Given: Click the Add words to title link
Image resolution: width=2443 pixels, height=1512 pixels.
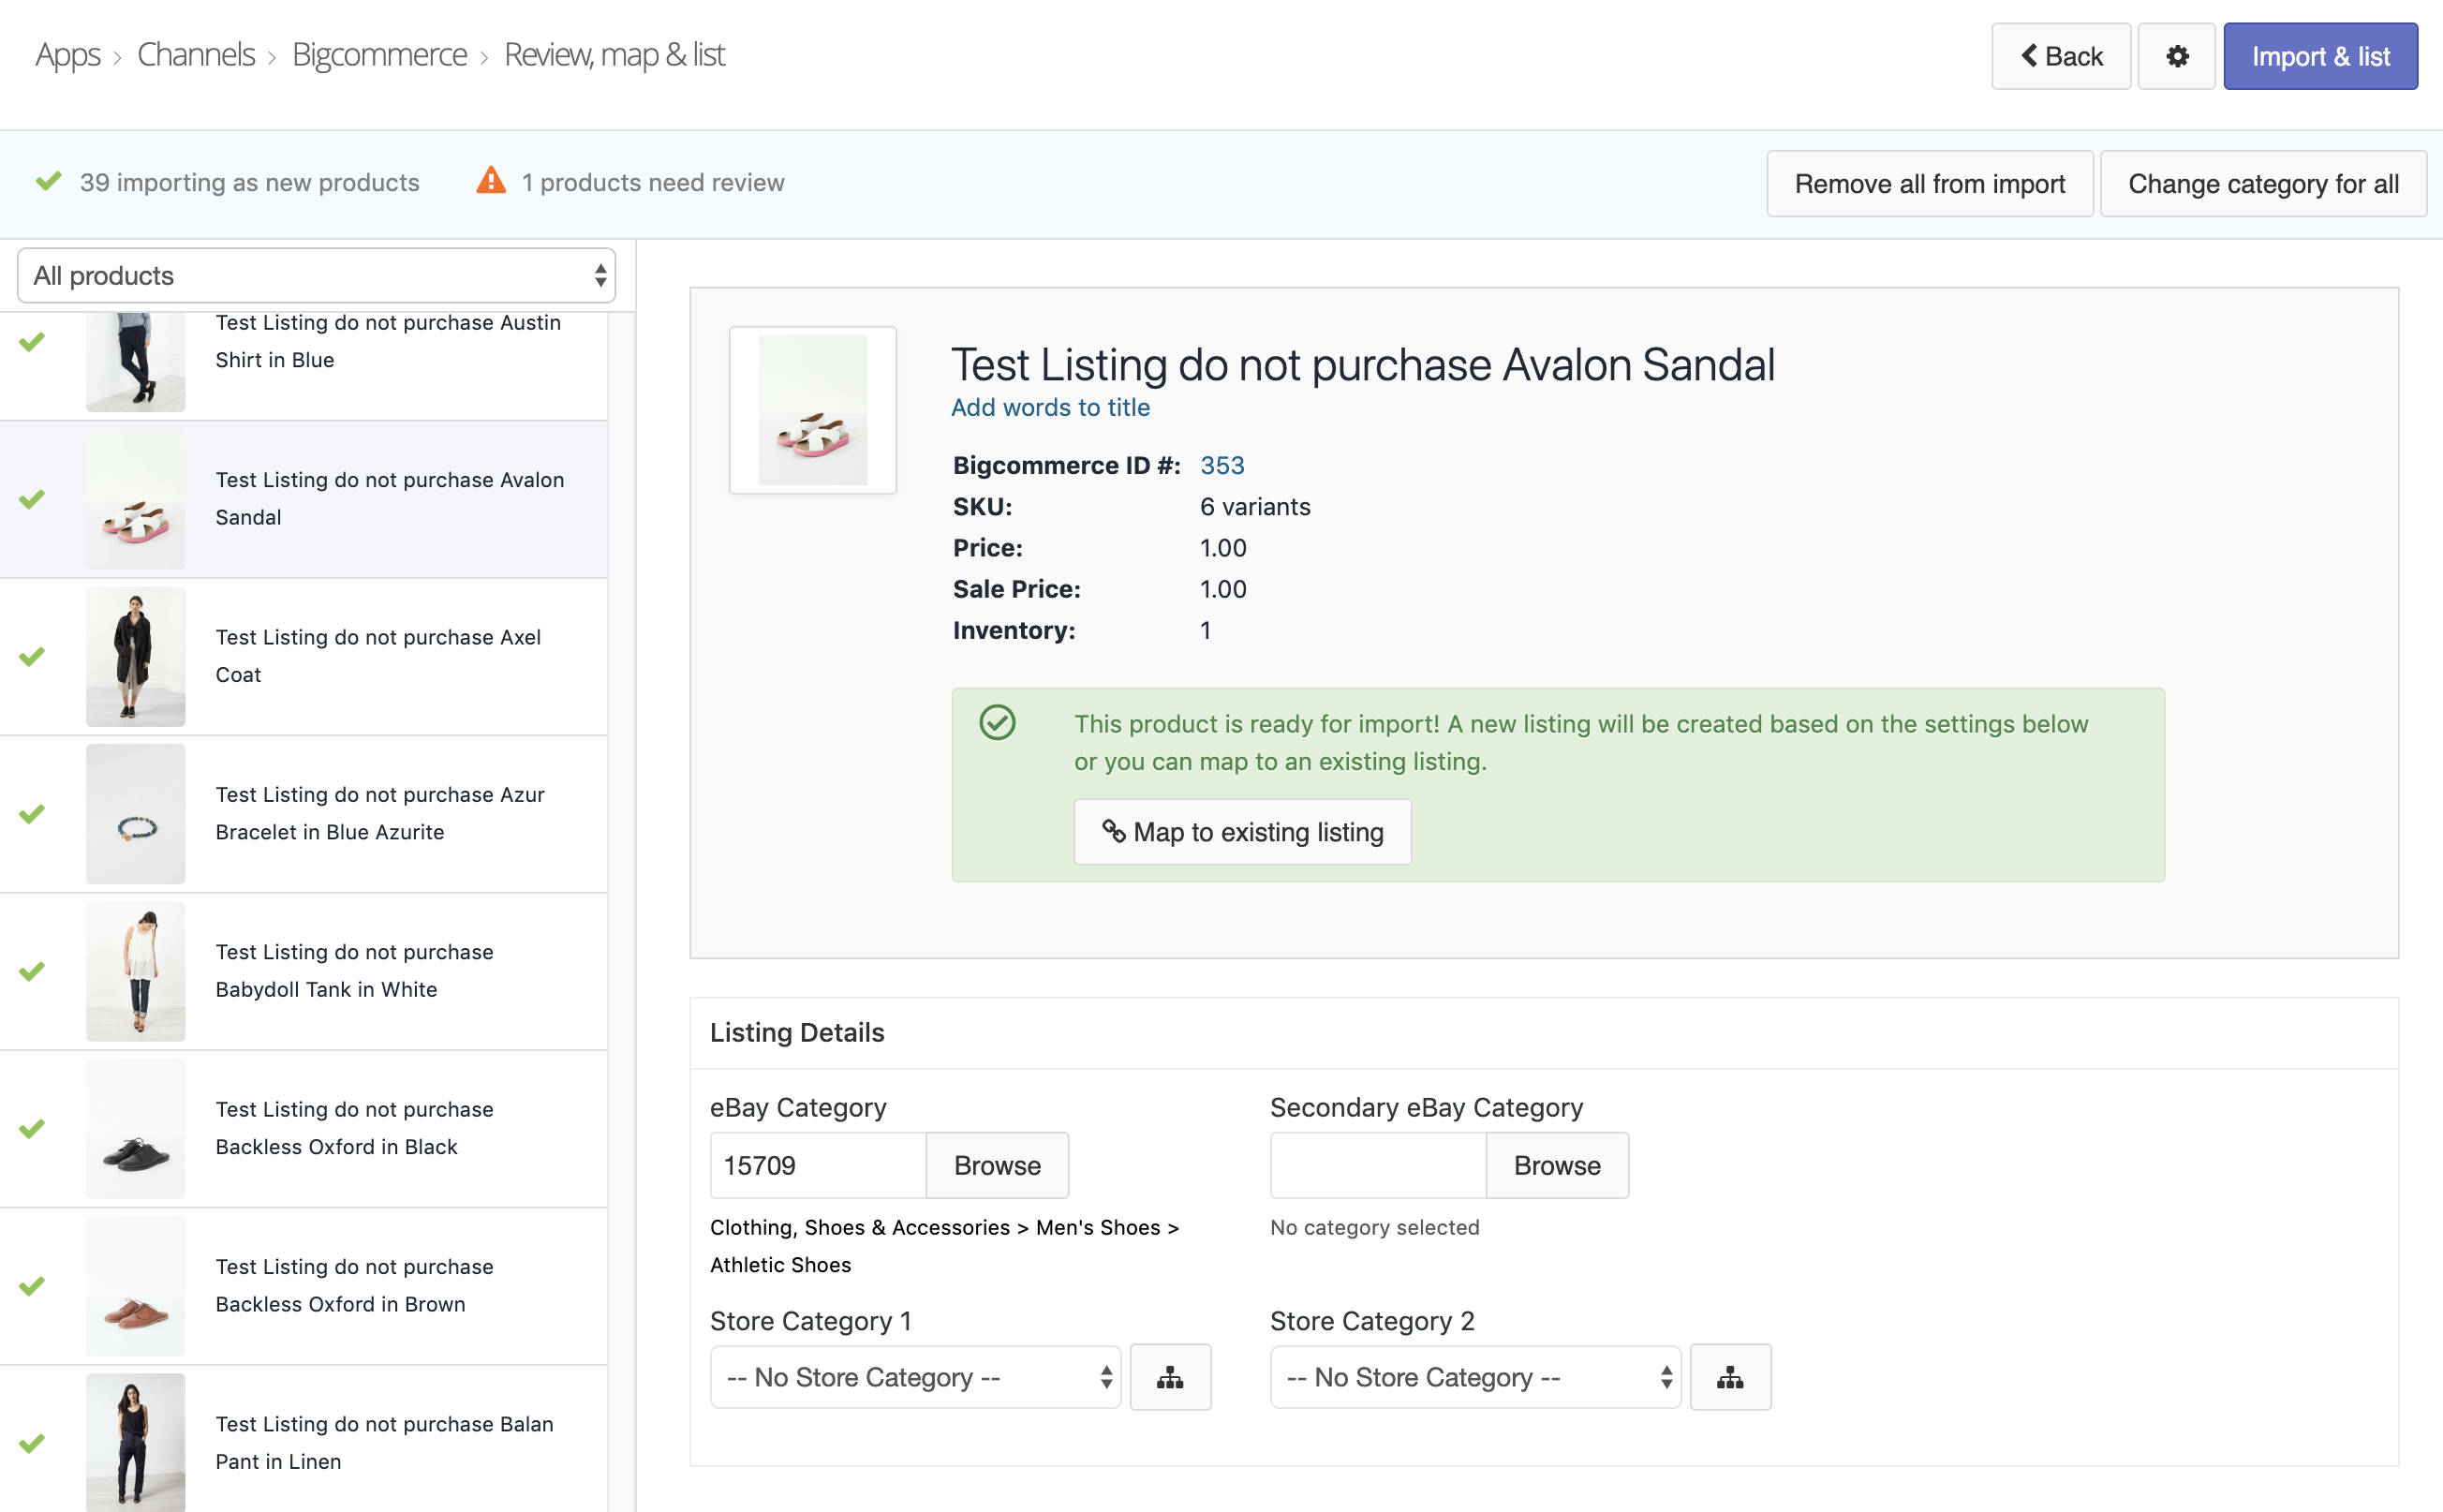Looking at the screenshot, I should pos(1050,407).
